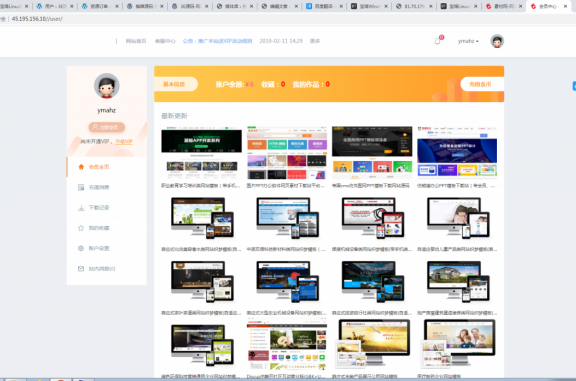The width and height of the screenshot is (576, 381).
Task: Click the 2019-02-11 14:29 date text
Action: click(x=281, y=41)
